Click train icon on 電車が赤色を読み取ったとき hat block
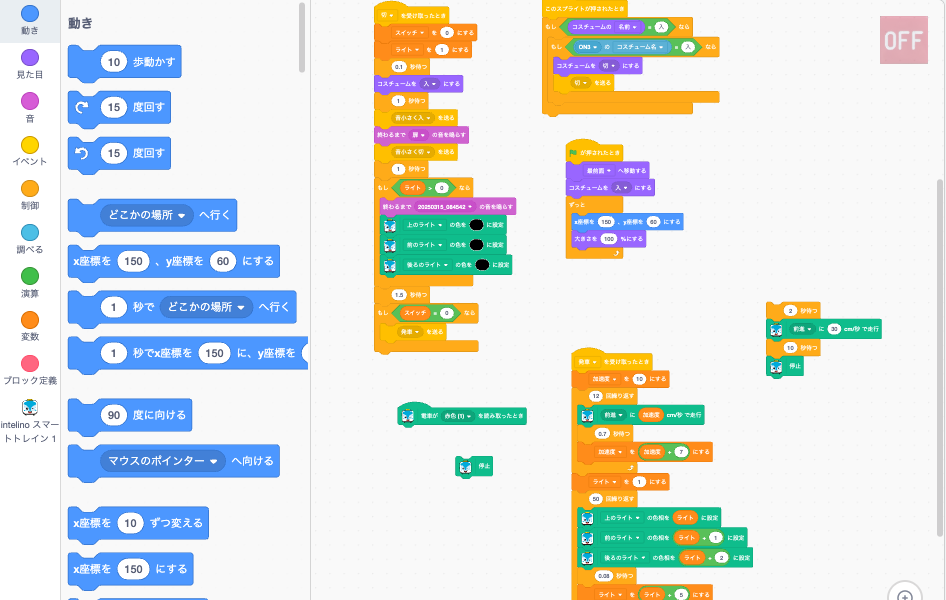Screen dimensions: 946x600 click(407, 416)
